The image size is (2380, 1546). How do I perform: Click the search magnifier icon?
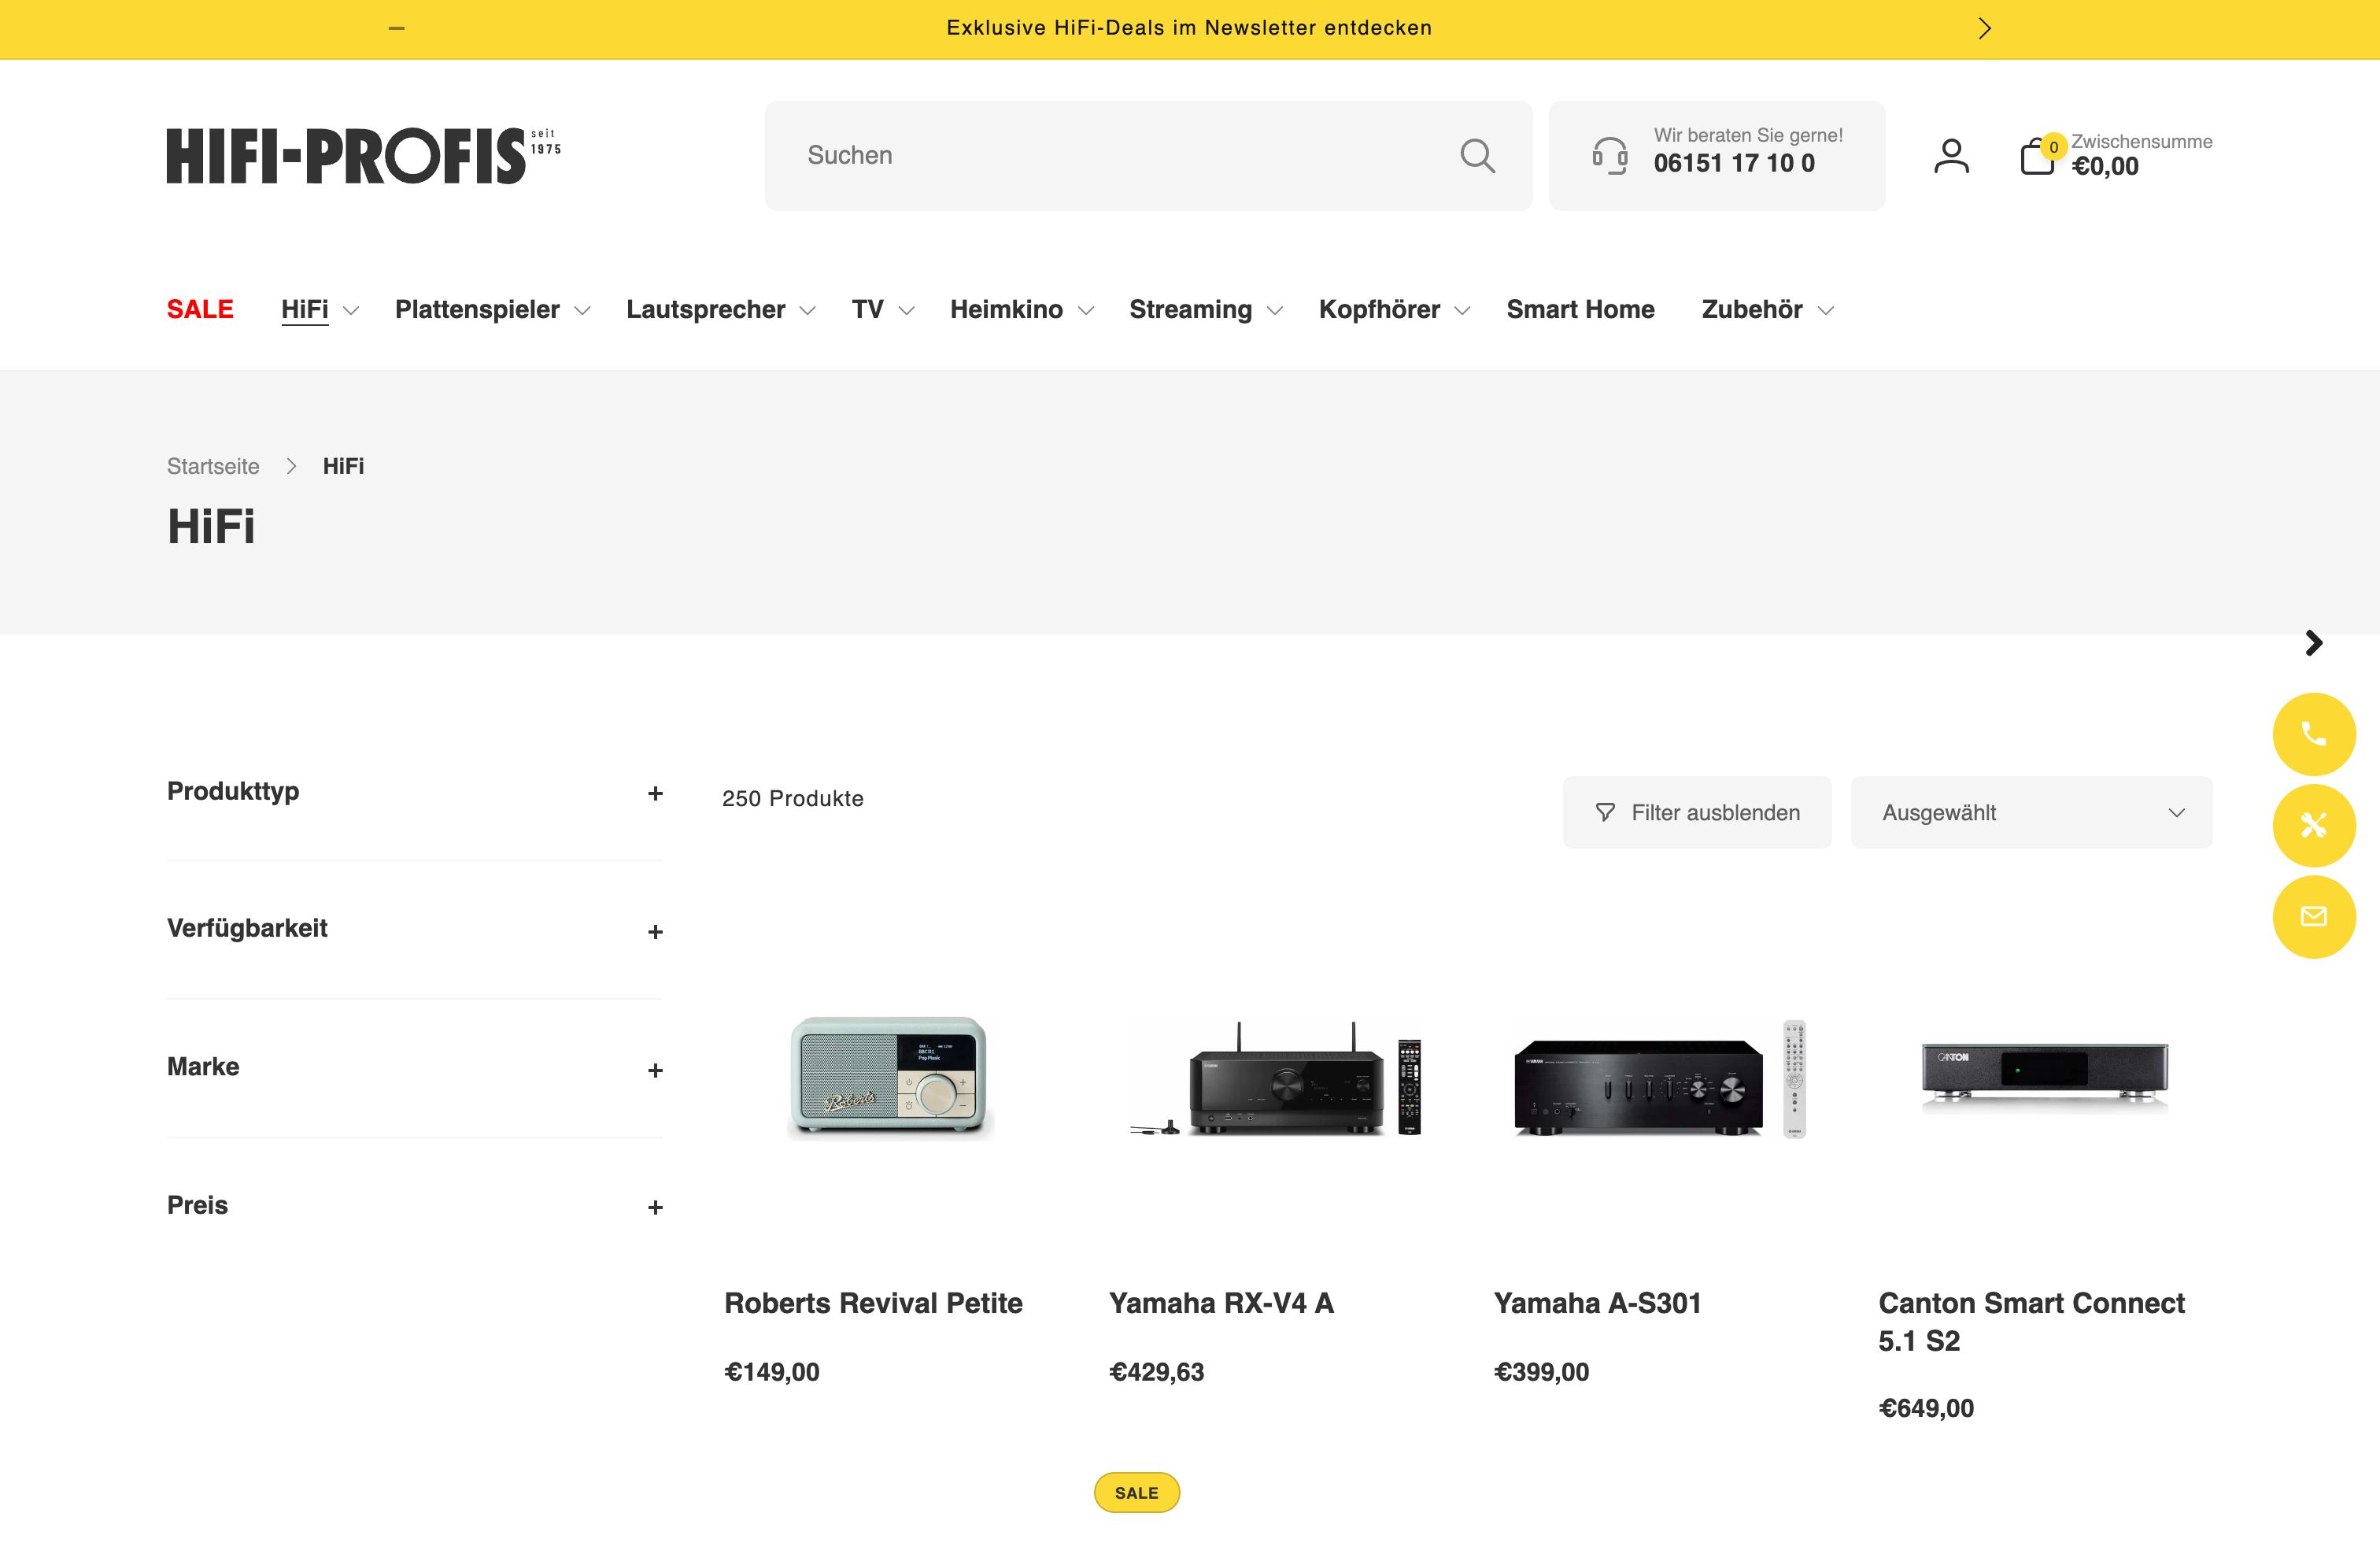(x=1477, y=155)
